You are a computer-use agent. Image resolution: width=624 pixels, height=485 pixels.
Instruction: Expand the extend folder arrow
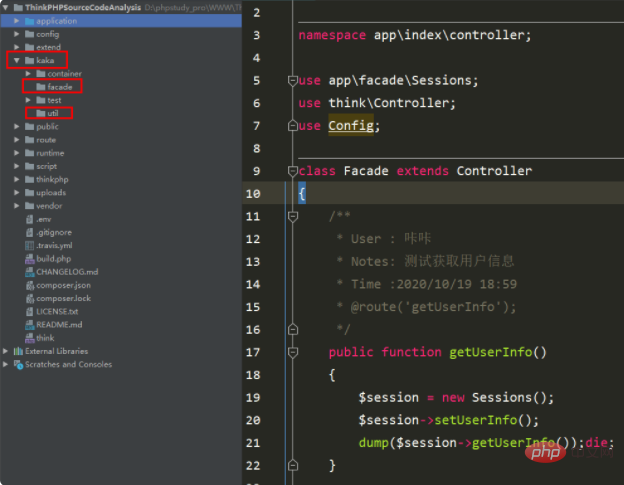click(x=16, y=47)
